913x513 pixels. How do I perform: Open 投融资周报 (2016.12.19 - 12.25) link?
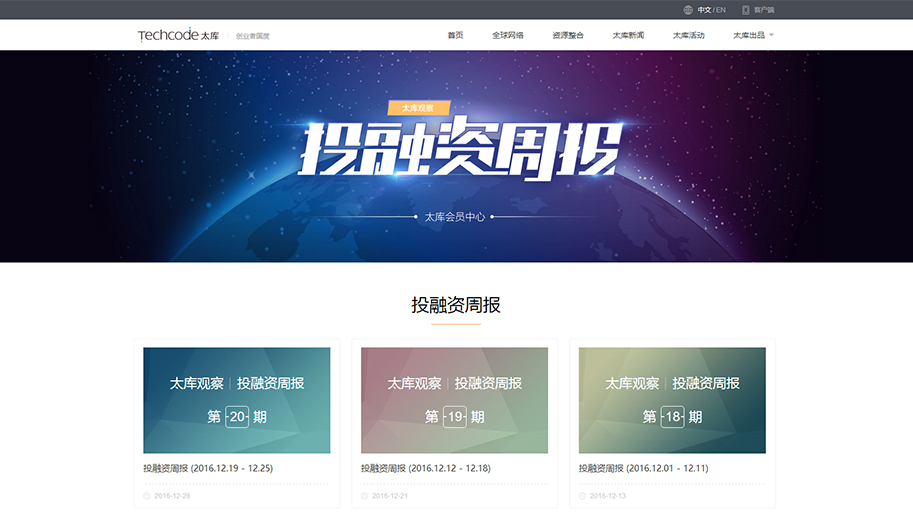pos(208,468)
